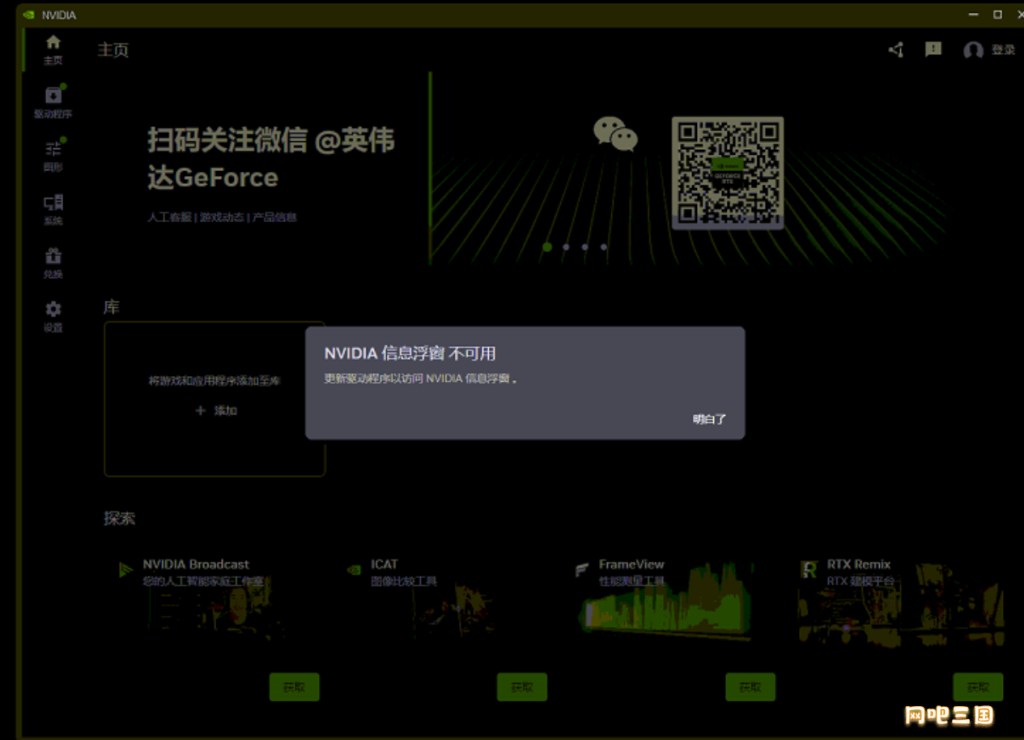Select the third banner carousel dot
This screenshot has height=740, width=1024.
pyautogui.click(x=585, y=247)
